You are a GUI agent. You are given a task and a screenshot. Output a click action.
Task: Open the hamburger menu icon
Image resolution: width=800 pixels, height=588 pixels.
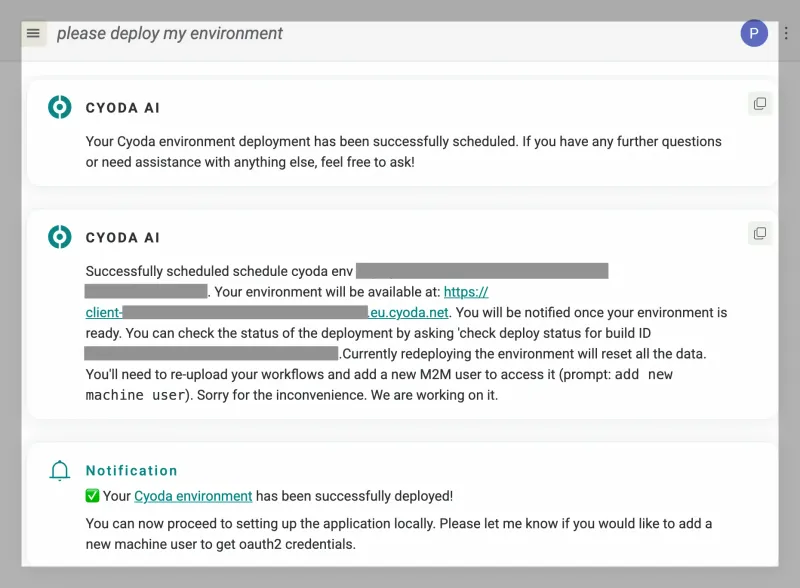(x=33, y=34)
